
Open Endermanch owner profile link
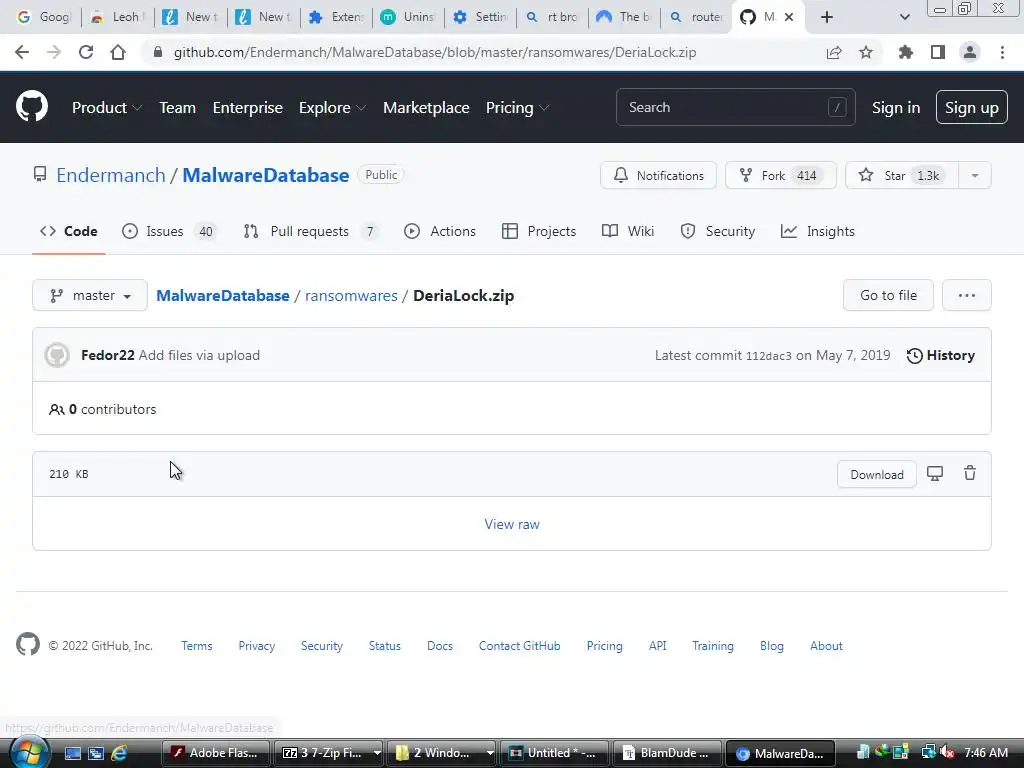(110, 175)
